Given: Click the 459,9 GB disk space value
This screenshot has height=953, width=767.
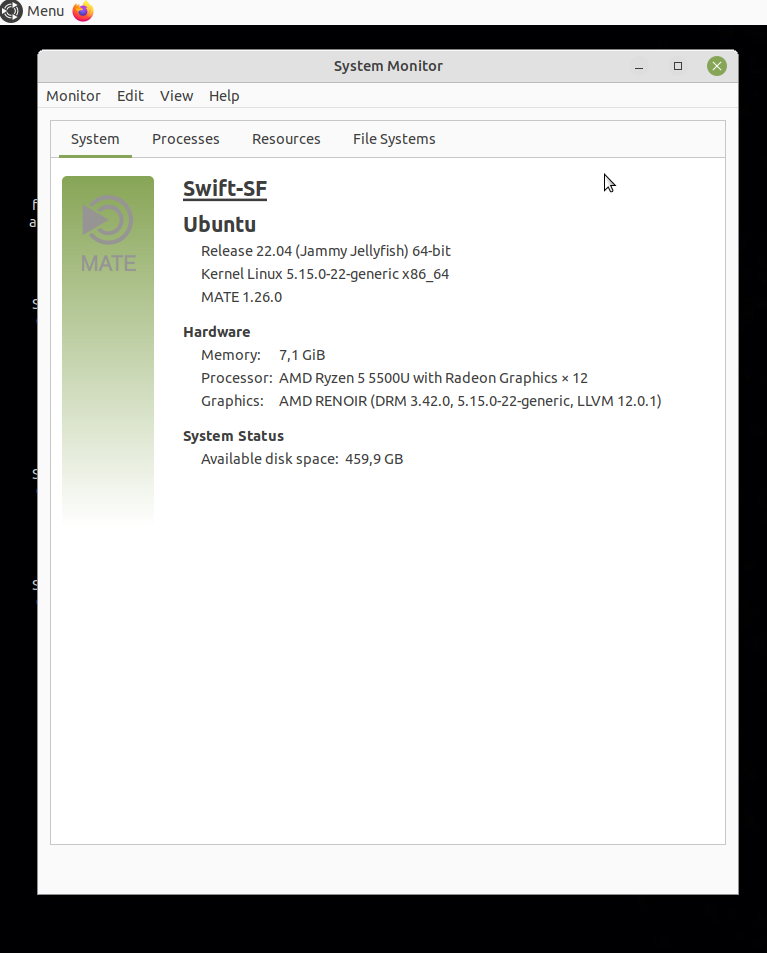Looking at the screenshot, I should (x=374, y=459).
